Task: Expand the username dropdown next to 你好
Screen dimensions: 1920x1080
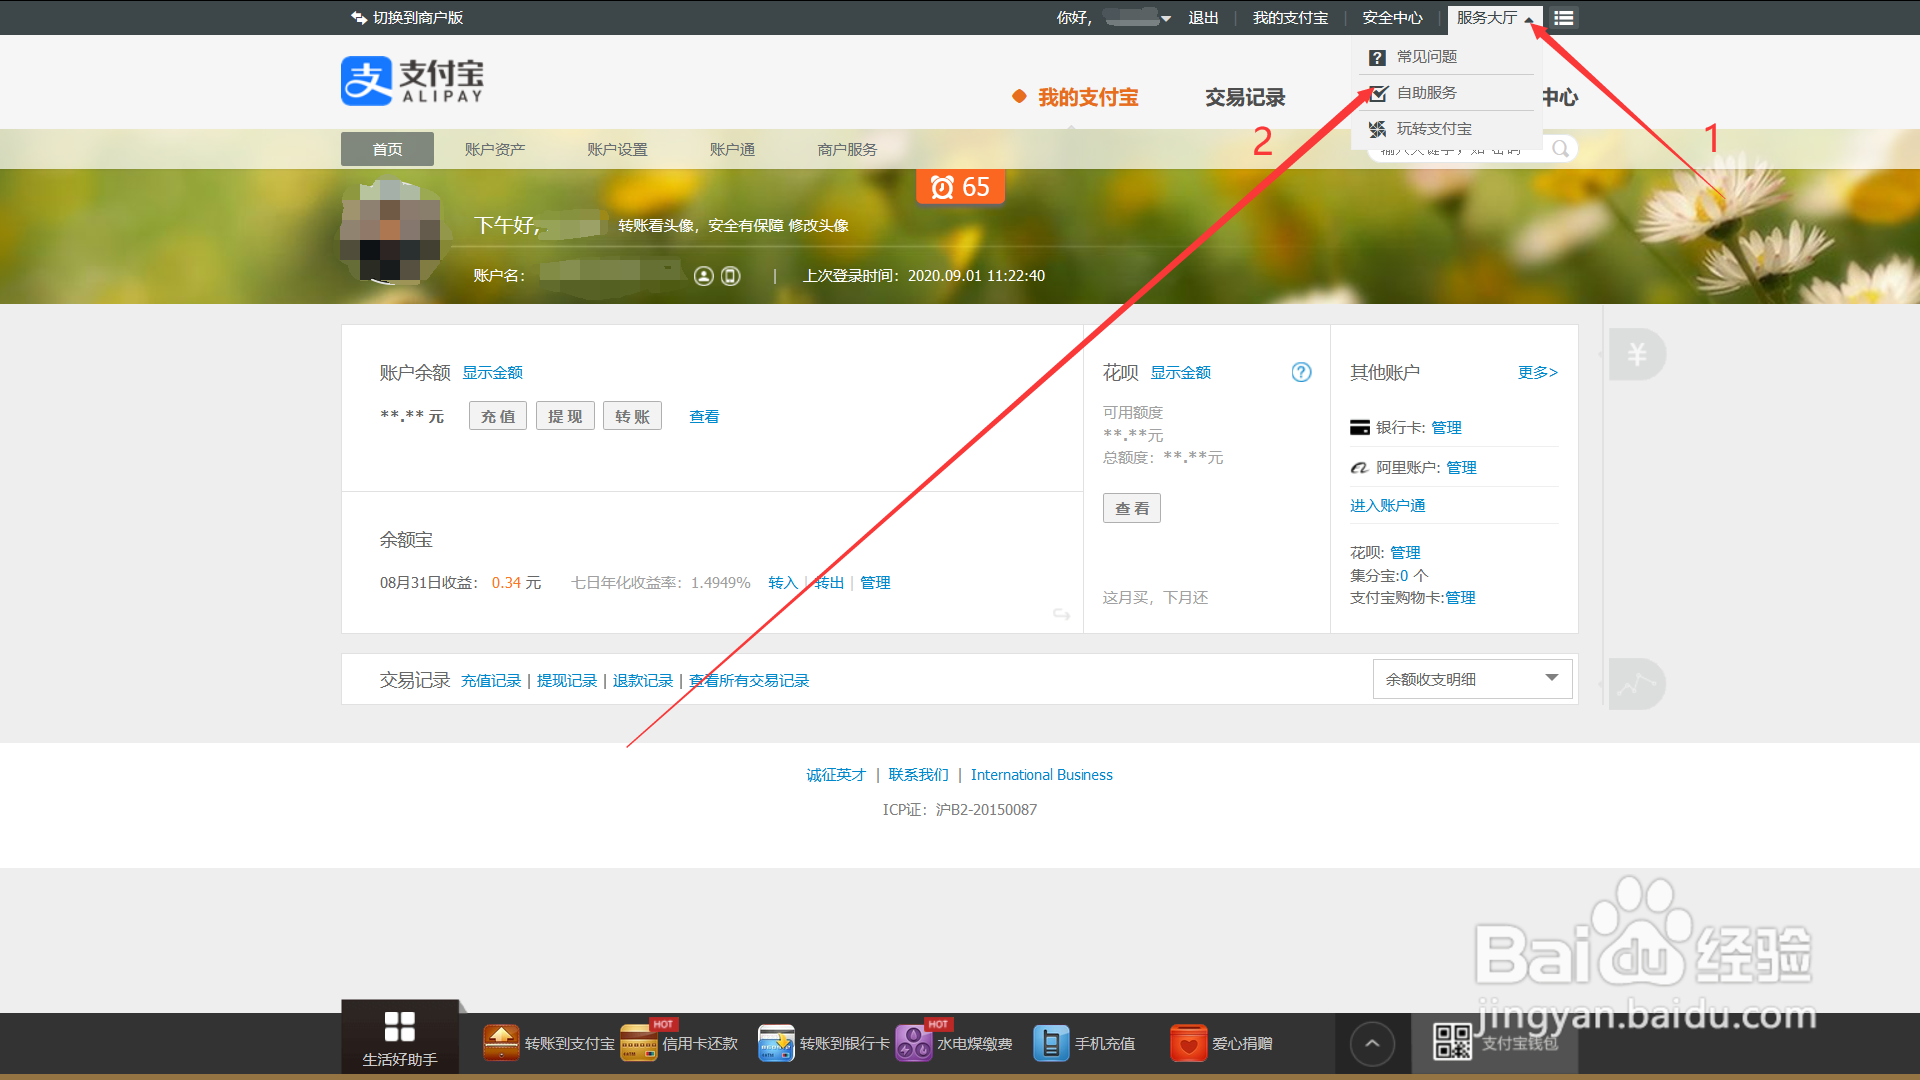Action: tap(1166, 17)
